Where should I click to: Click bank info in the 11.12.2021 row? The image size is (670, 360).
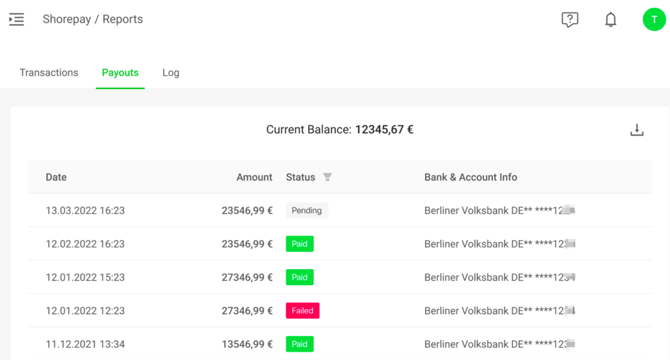500,344
